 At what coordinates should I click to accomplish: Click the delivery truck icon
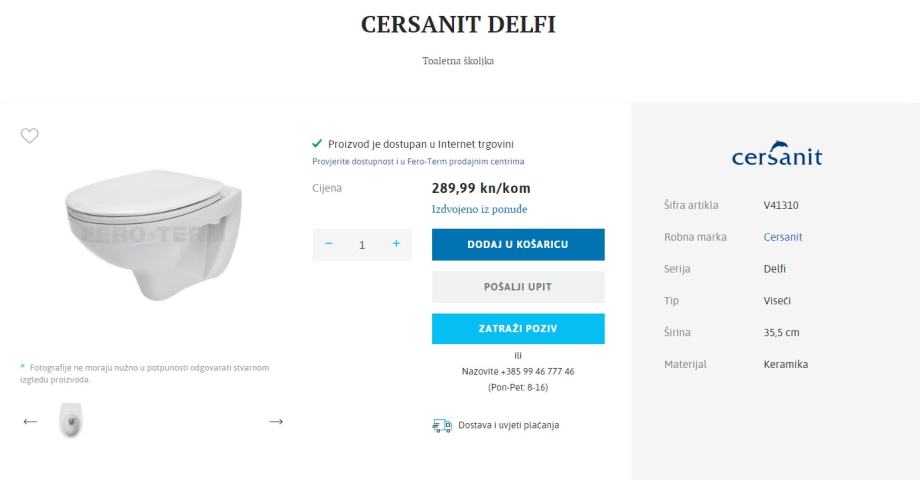click(x=442, y=425)
